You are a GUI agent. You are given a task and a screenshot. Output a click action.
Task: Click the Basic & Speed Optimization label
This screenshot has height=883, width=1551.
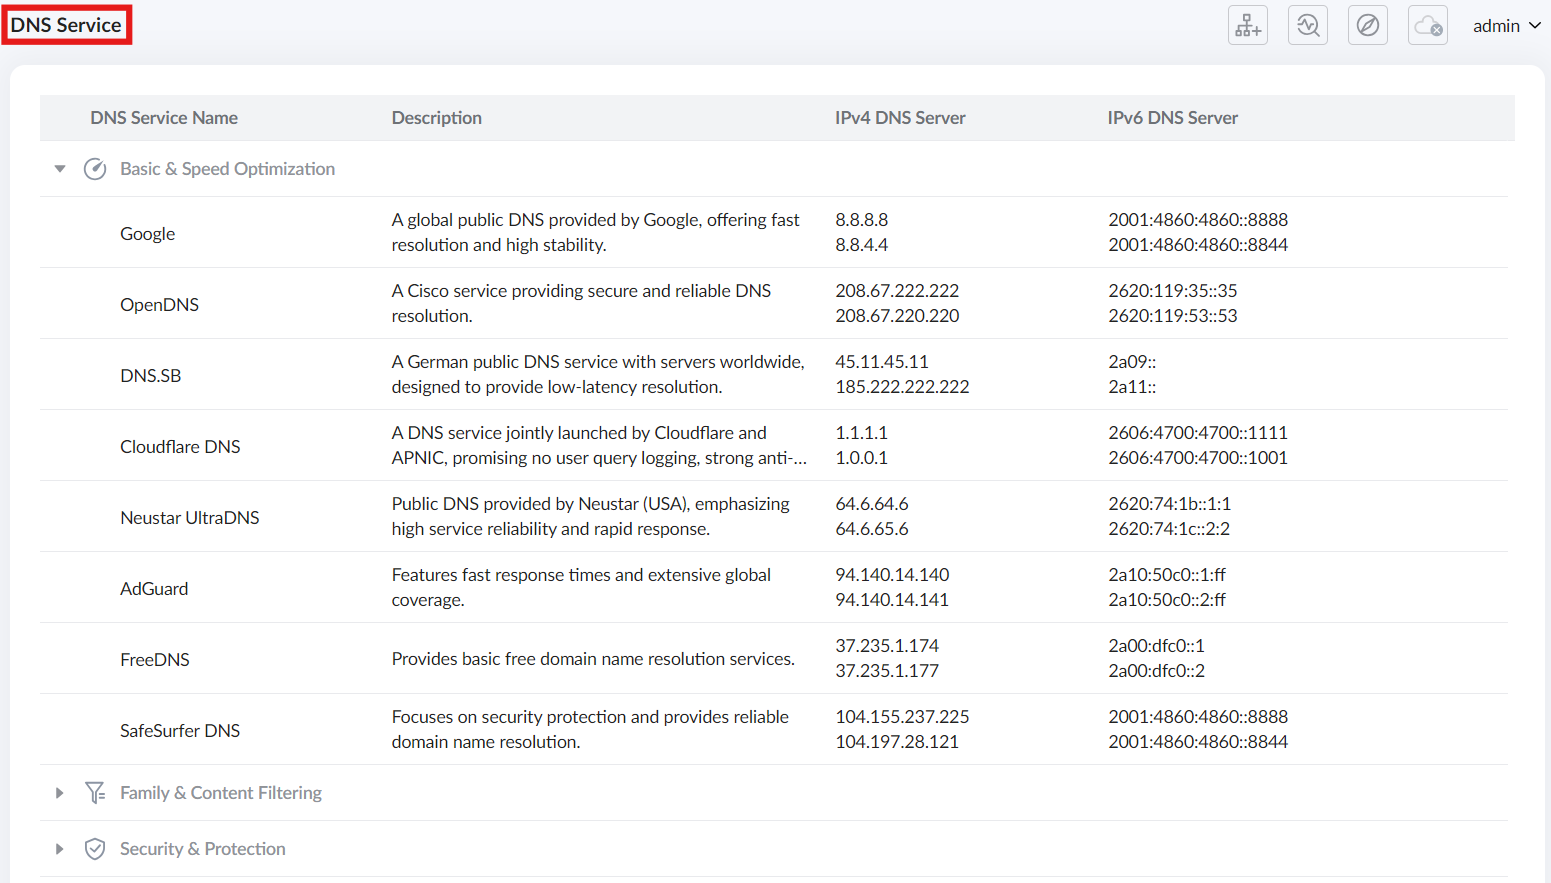point(227,169)
